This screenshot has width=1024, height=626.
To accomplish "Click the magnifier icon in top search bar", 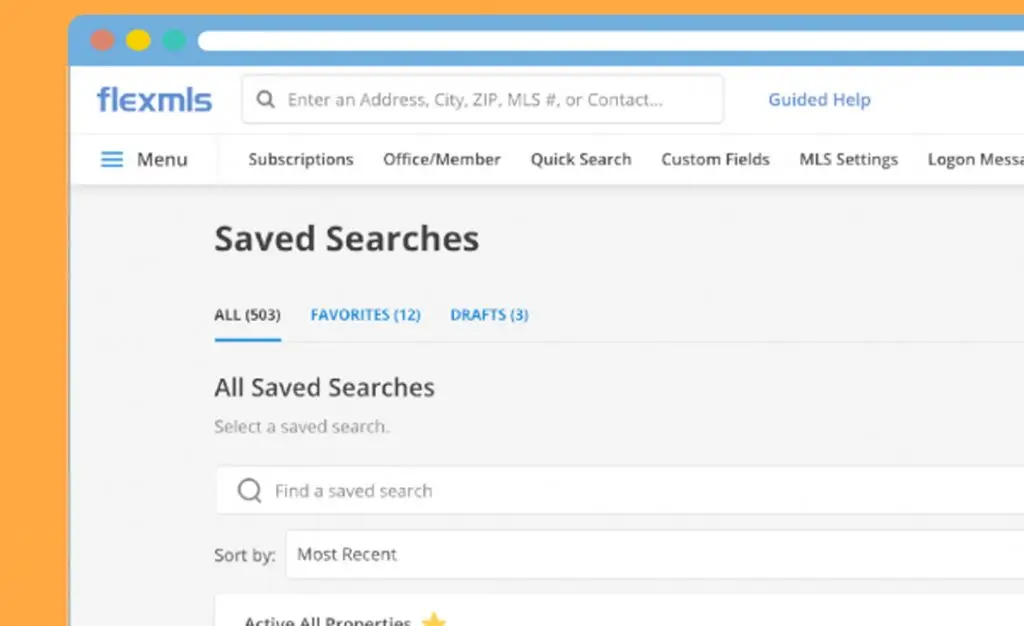I will coord(265,100).
